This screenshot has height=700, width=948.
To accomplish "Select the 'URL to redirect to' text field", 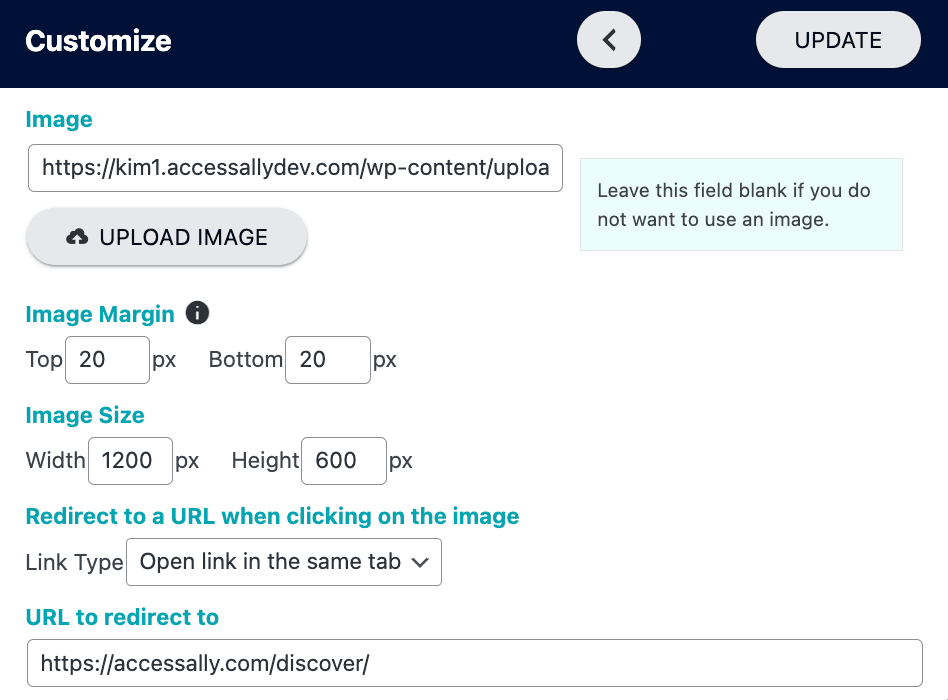I will click(x=475, y=663).
